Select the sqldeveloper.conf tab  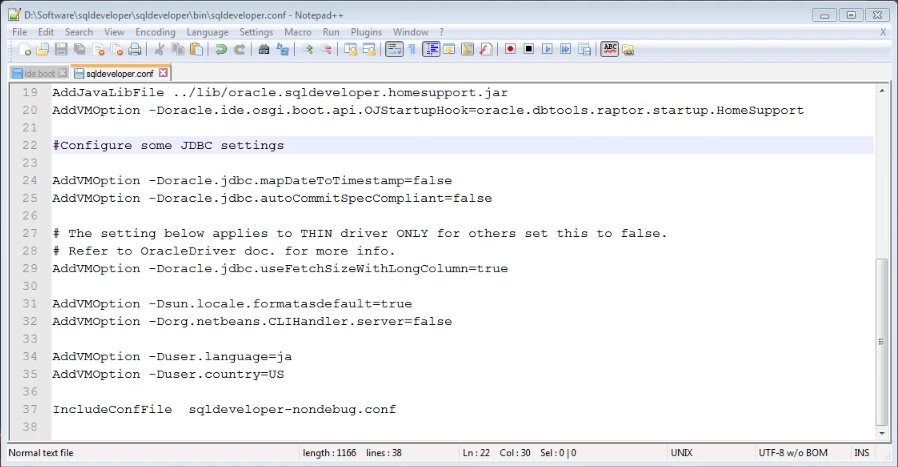[119, 73]
